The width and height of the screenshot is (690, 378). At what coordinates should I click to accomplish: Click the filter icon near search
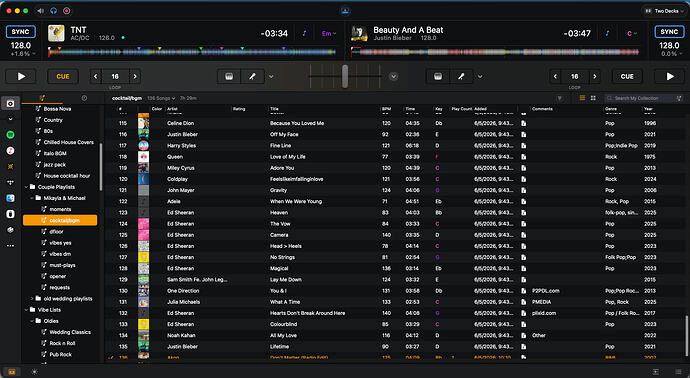click(560, 98)
